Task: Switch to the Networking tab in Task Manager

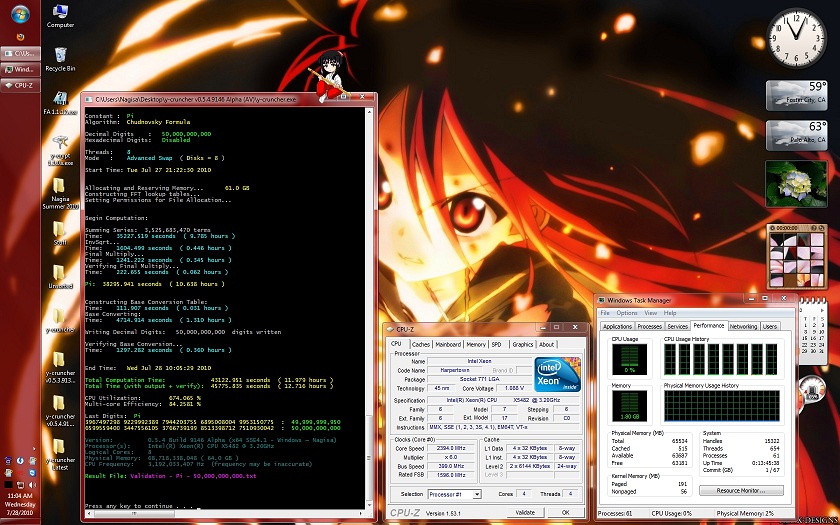Action: pyautogui.click(x=743, y=326)
